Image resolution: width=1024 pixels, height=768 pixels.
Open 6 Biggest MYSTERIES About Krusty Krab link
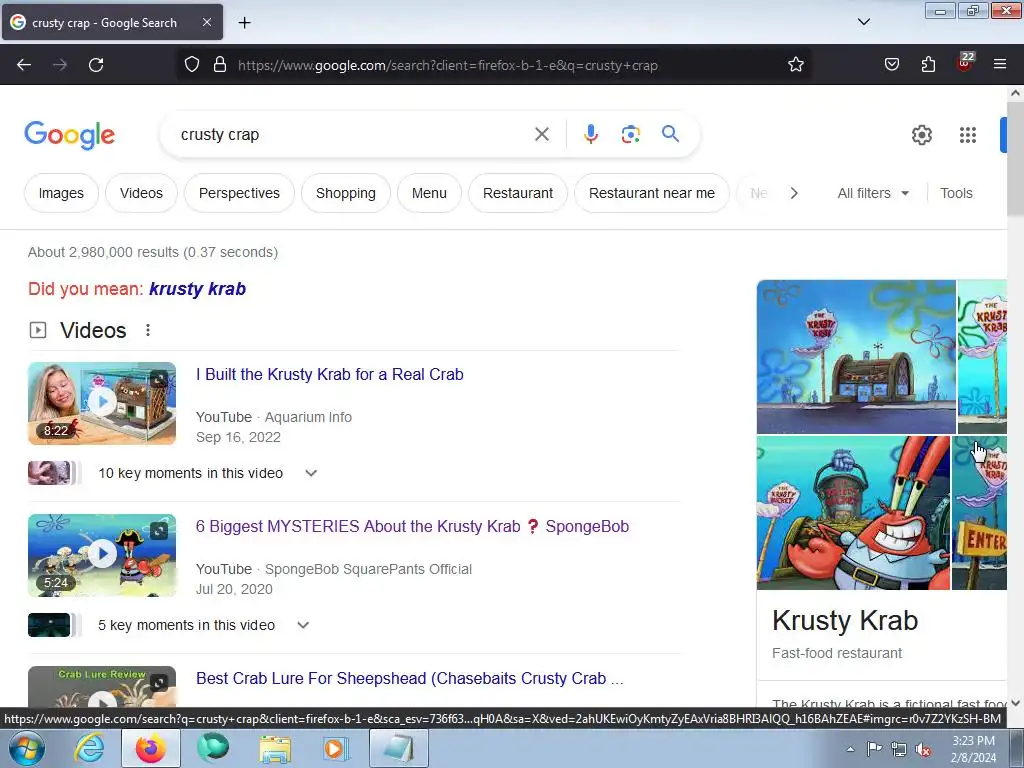[x=412, y=526]
